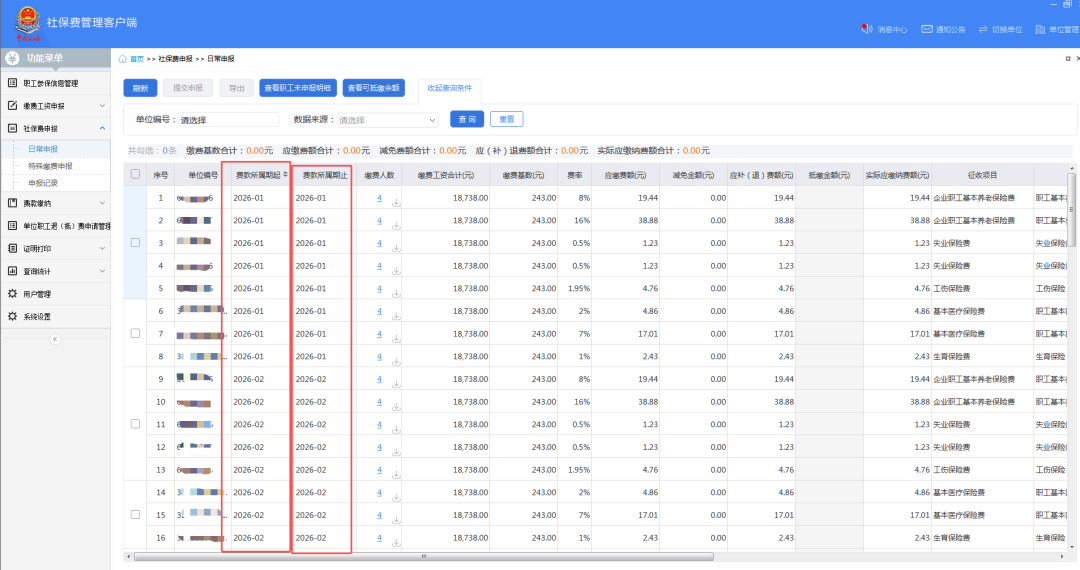
Task: Click 收起查询条件 tab
Action: [x=450, y=88]
